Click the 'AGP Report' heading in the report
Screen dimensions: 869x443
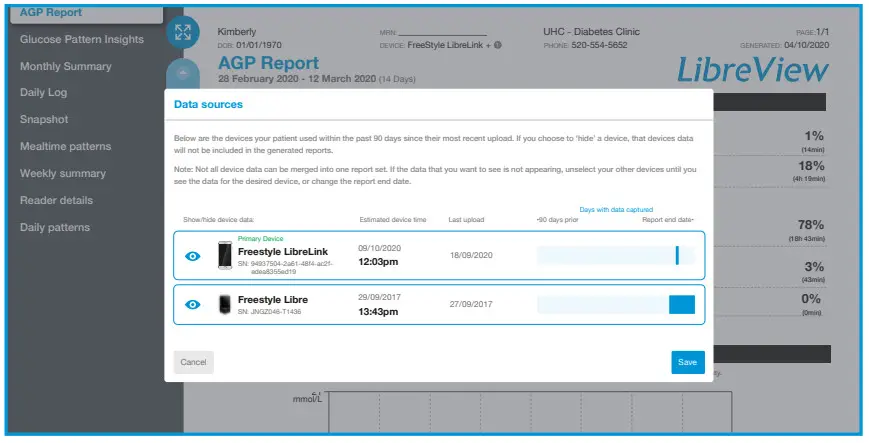coord(268,63)
